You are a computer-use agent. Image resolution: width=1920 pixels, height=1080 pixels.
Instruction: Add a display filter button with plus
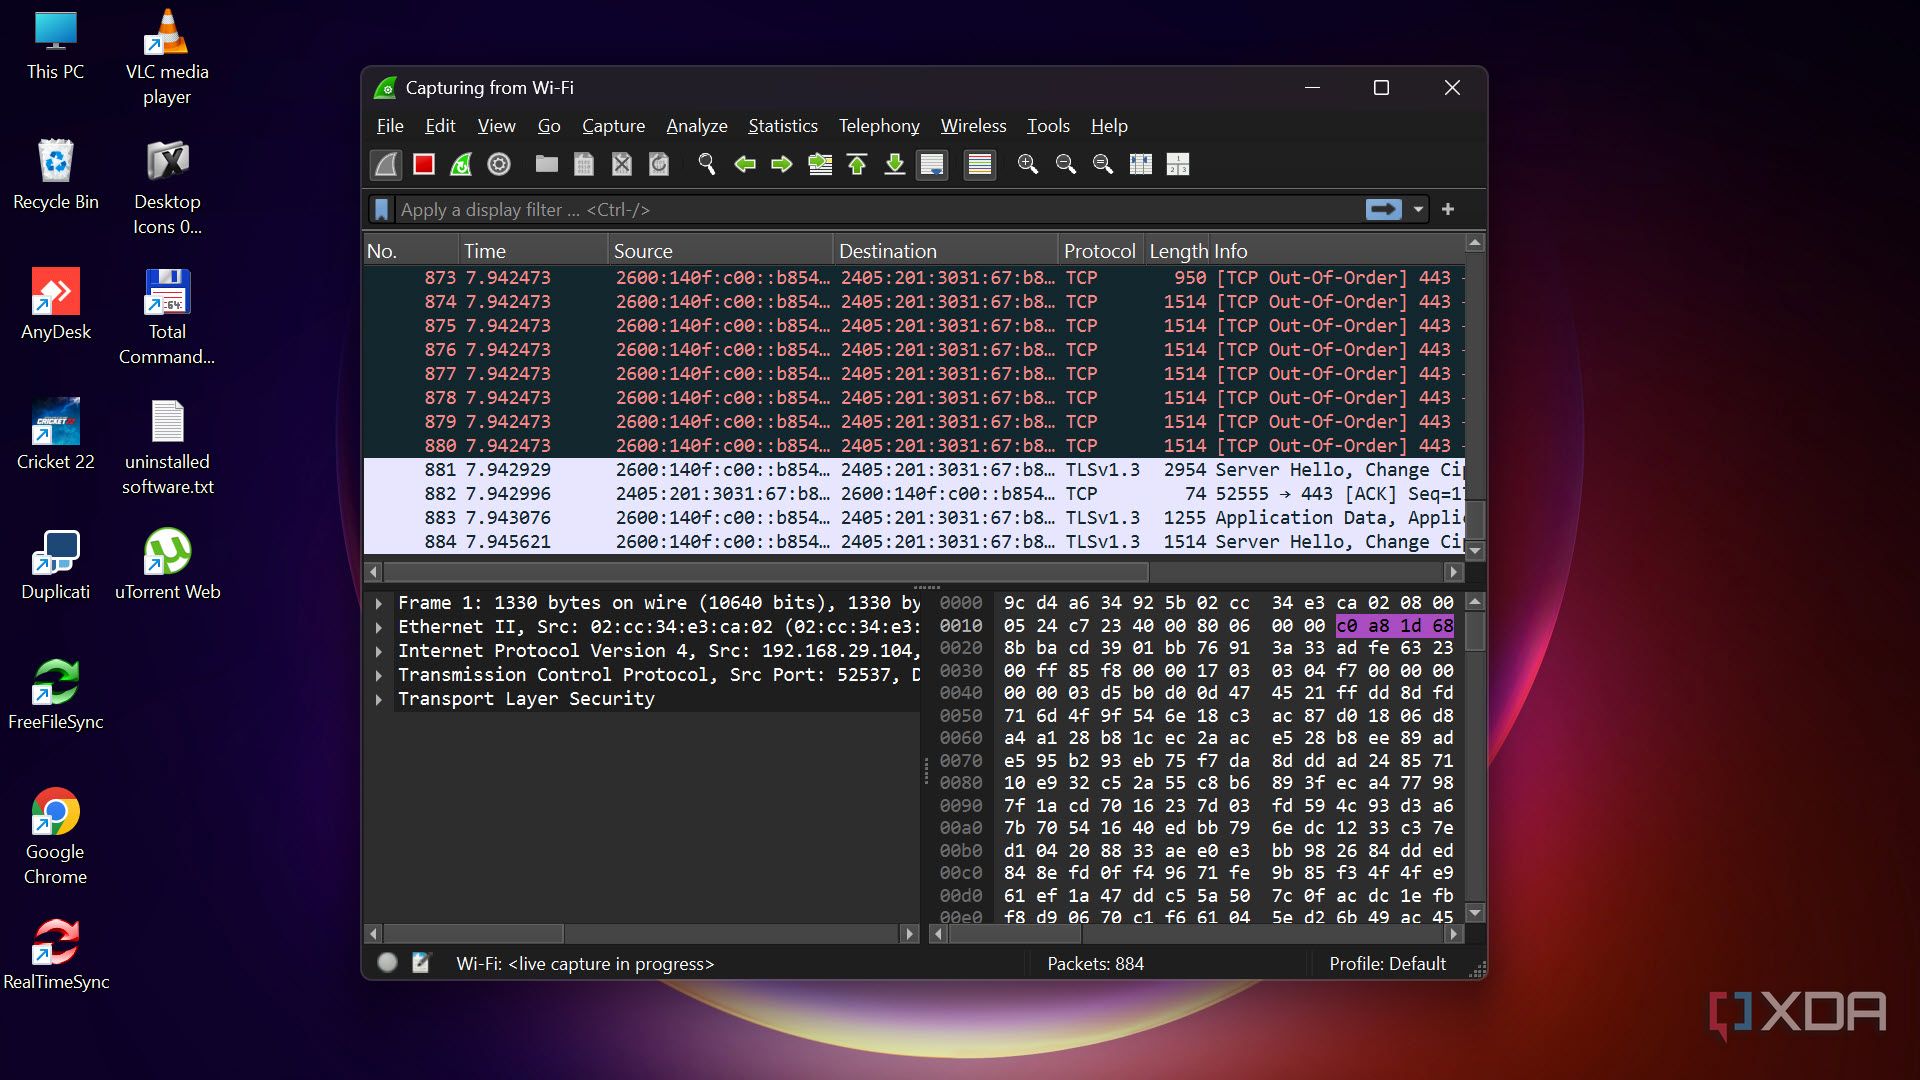[x=1448, y=209]
